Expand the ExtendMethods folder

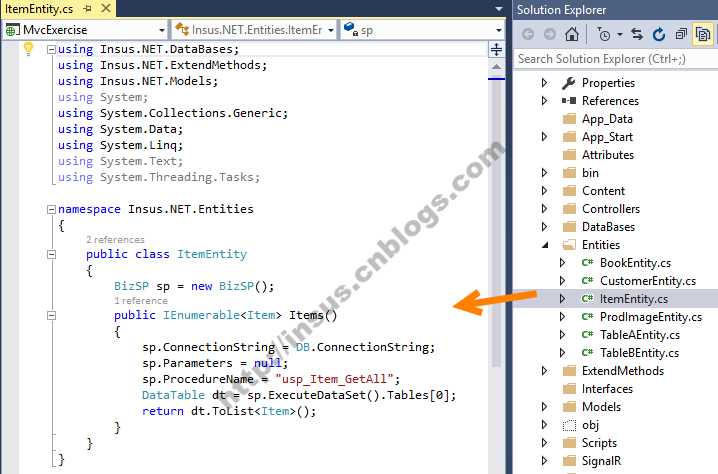click(544, 371)
